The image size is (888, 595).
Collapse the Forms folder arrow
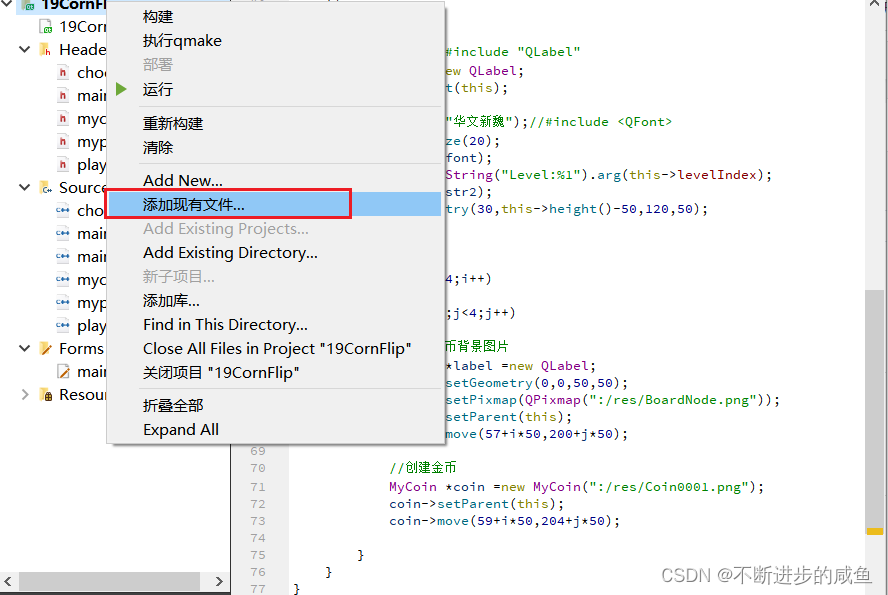click(x=24, y=348)
